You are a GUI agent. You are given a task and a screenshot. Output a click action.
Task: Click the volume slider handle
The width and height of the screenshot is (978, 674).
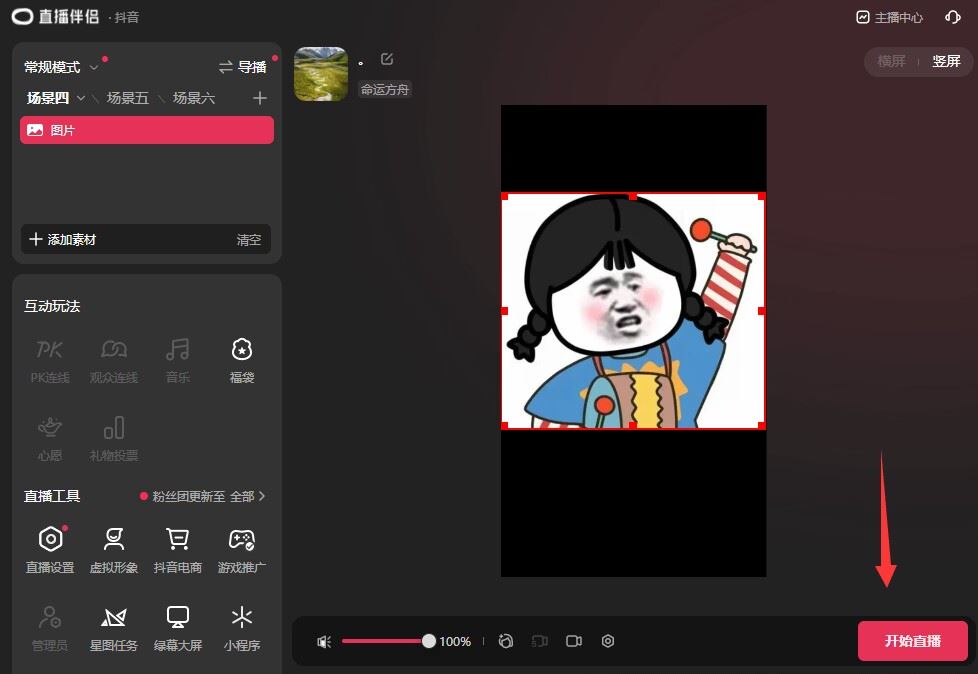(x=428, y=641)
